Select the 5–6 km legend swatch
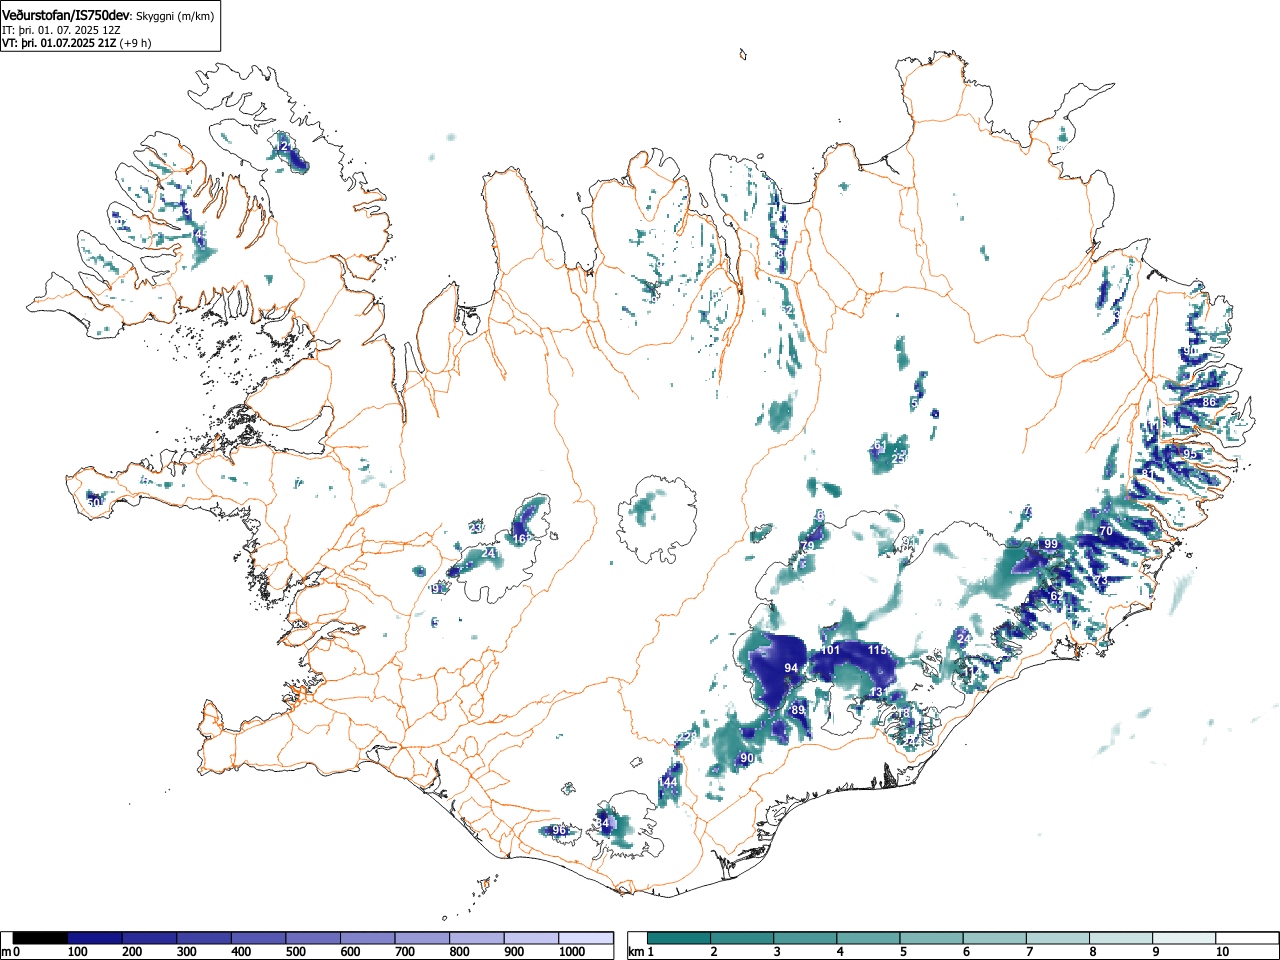This screenshot has width=1280, height=960. tap(934, 938)
